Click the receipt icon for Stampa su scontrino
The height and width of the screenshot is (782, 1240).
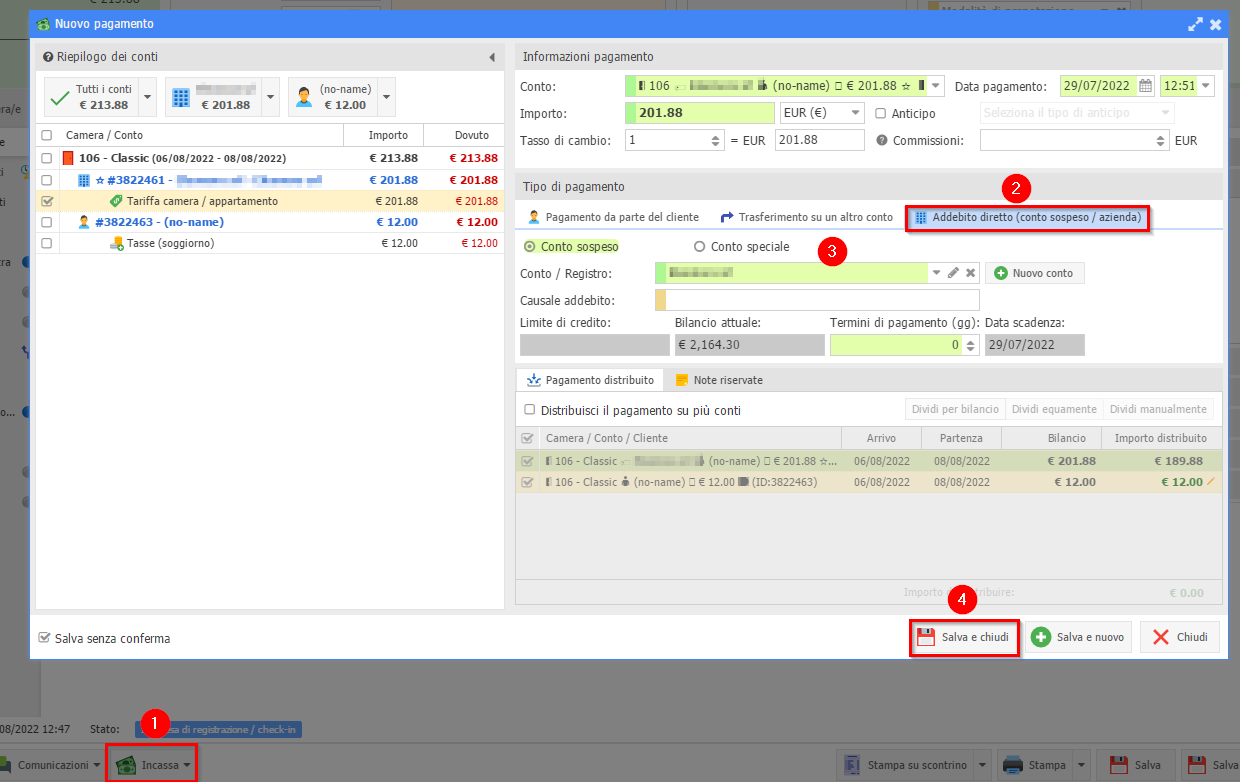click(x=852, y=765)
